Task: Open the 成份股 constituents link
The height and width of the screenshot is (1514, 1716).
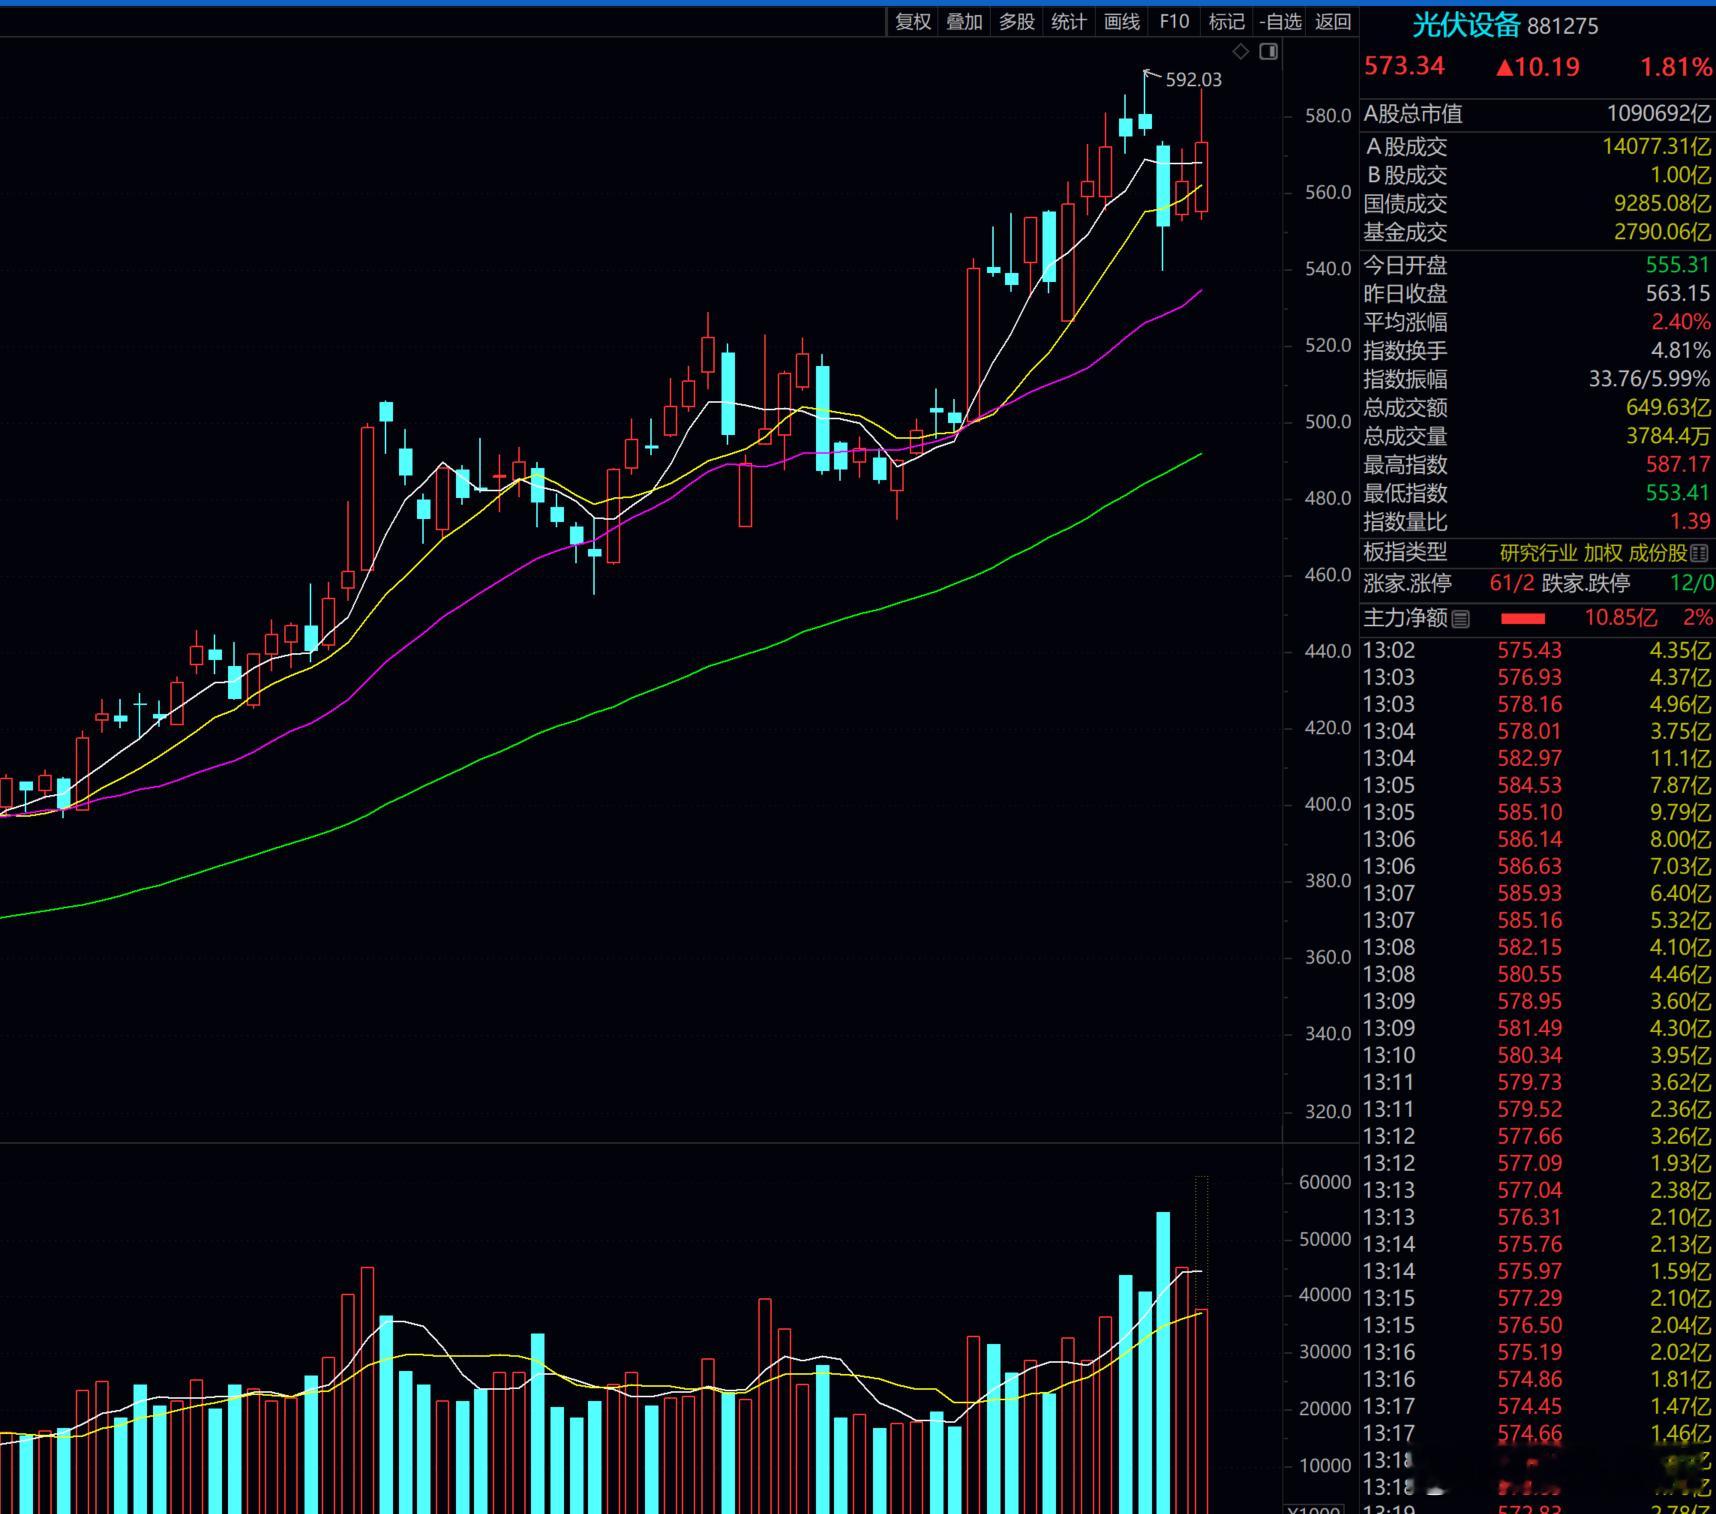Action: 1658,553
